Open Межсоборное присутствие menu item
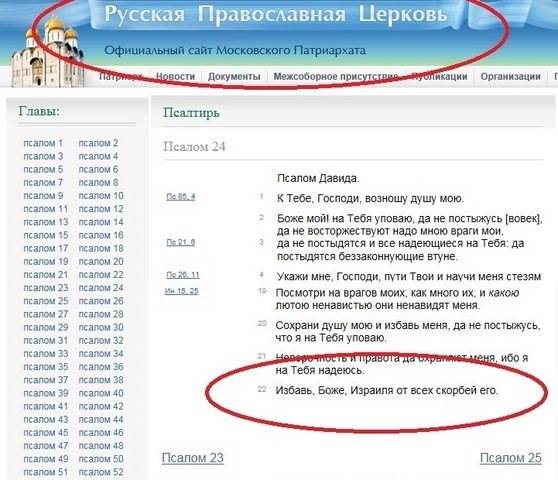Viewport: 558px width, 480px height. (336, 77)
